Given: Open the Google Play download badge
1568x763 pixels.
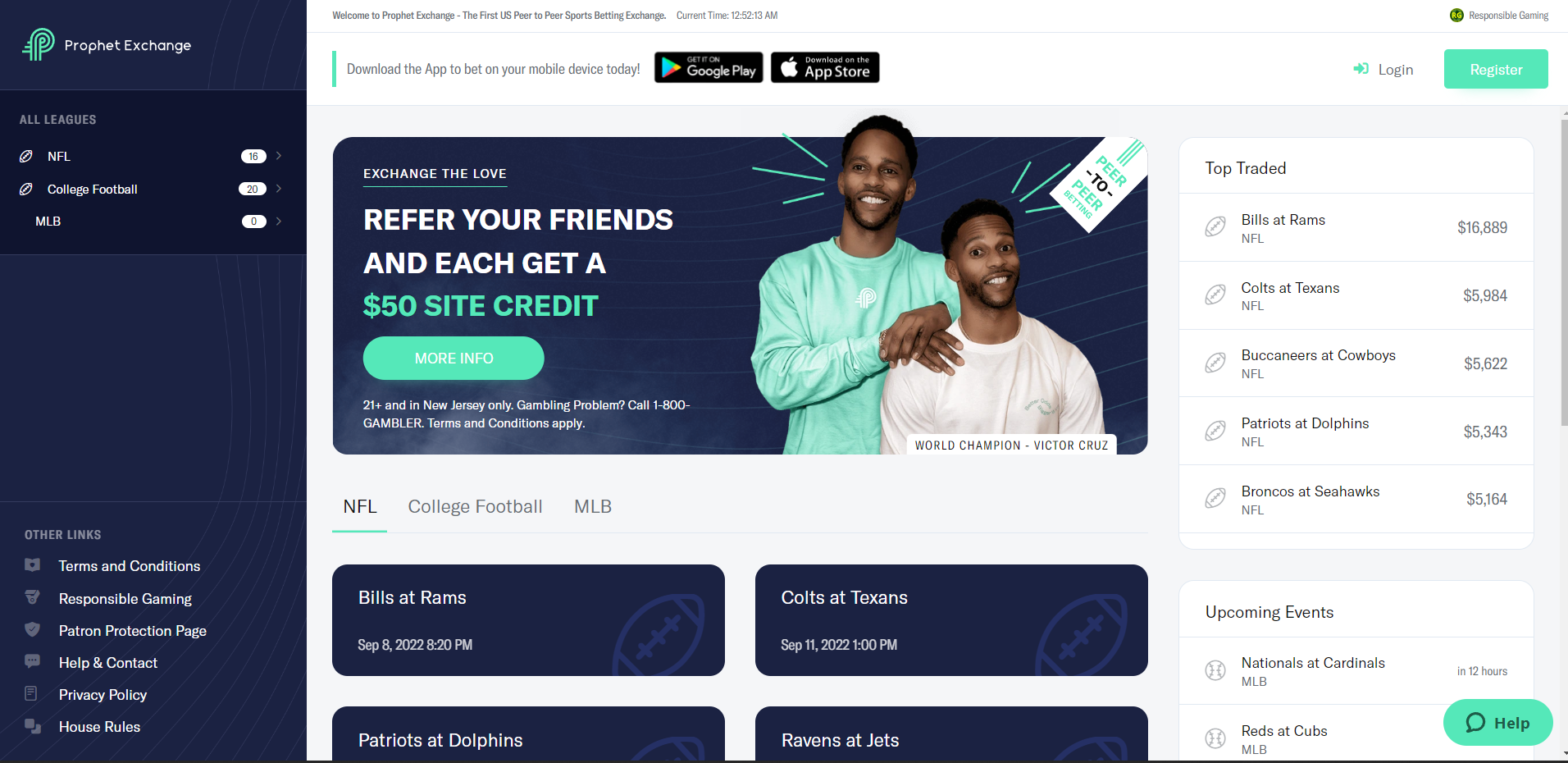Looking at the screenshot, I should (x=709, y=67).
